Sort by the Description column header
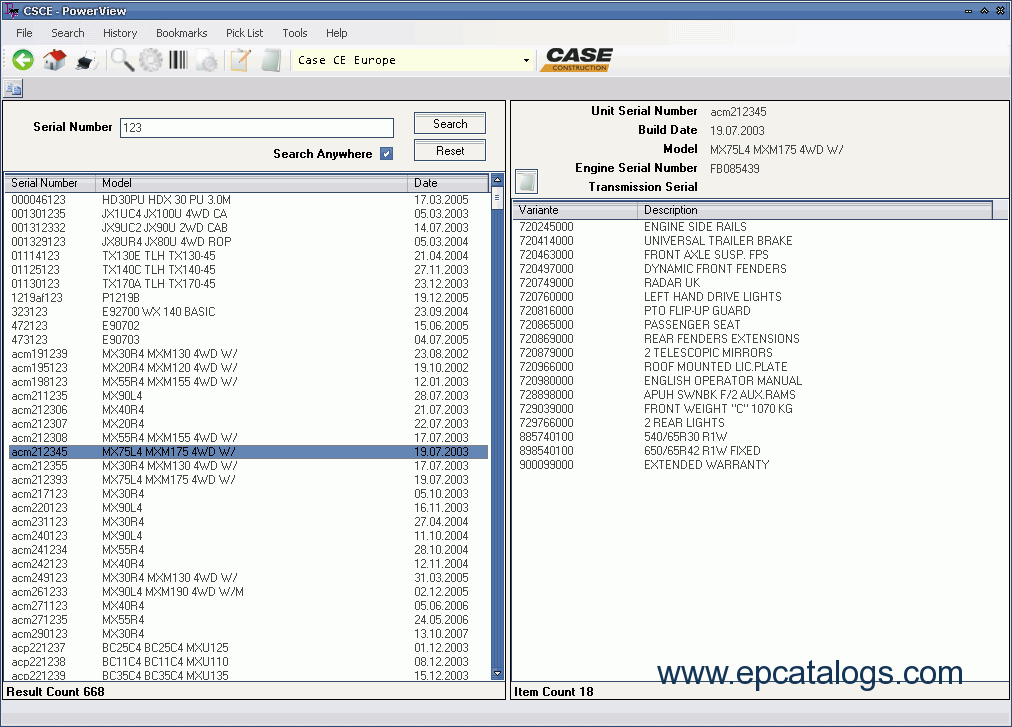 tap(815, 210)
